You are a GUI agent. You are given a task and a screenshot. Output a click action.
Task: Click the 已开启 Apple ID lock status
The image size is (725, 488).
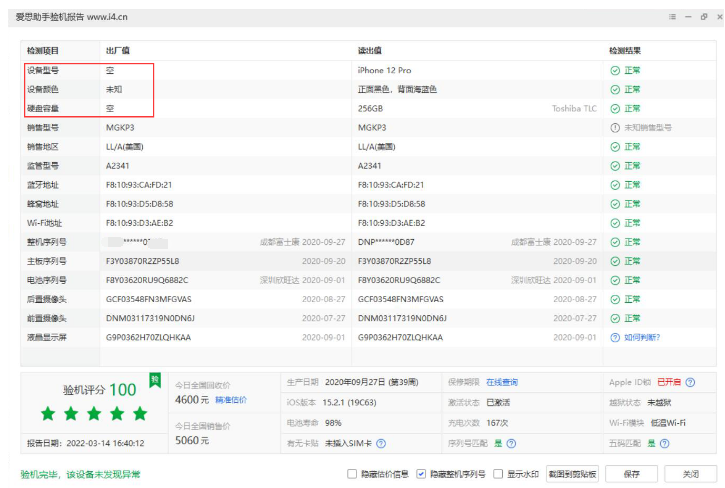click(669, 382)
